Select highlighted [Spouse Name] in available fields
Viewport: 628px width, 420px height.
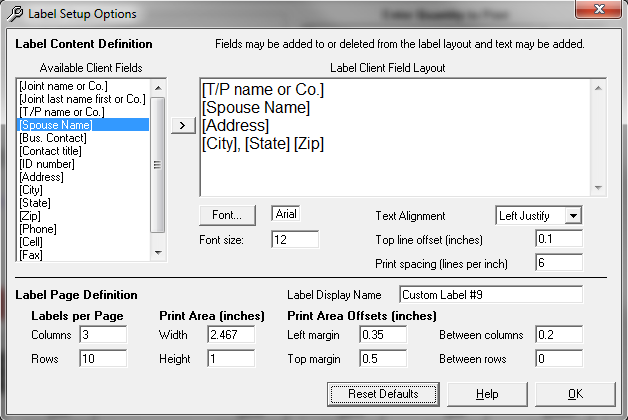coord(83,125)
